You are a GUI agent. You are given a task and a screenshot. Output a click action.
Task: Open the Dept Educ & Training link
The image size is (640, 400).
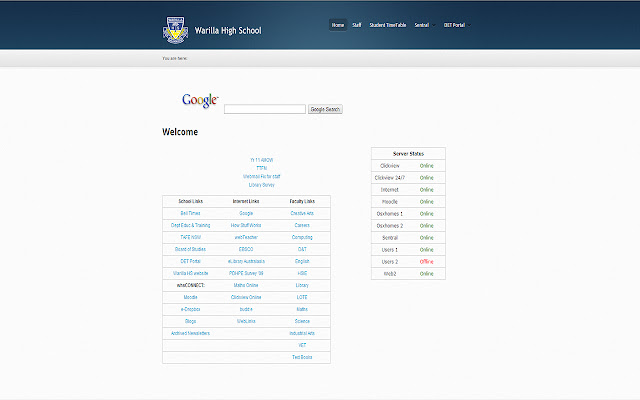pyautogui.click(x=191, y=225)
